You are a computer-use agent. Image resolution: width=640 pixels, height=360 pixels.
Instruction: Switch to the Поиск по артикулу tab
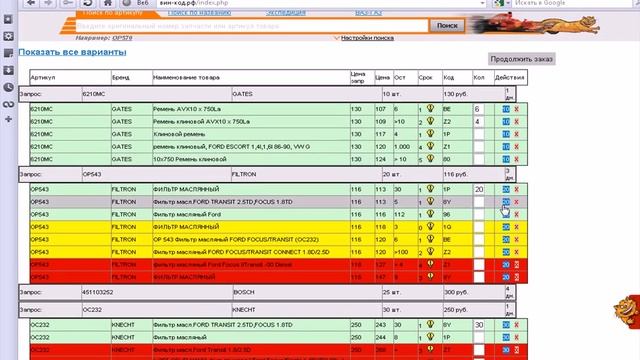[112, 13]
